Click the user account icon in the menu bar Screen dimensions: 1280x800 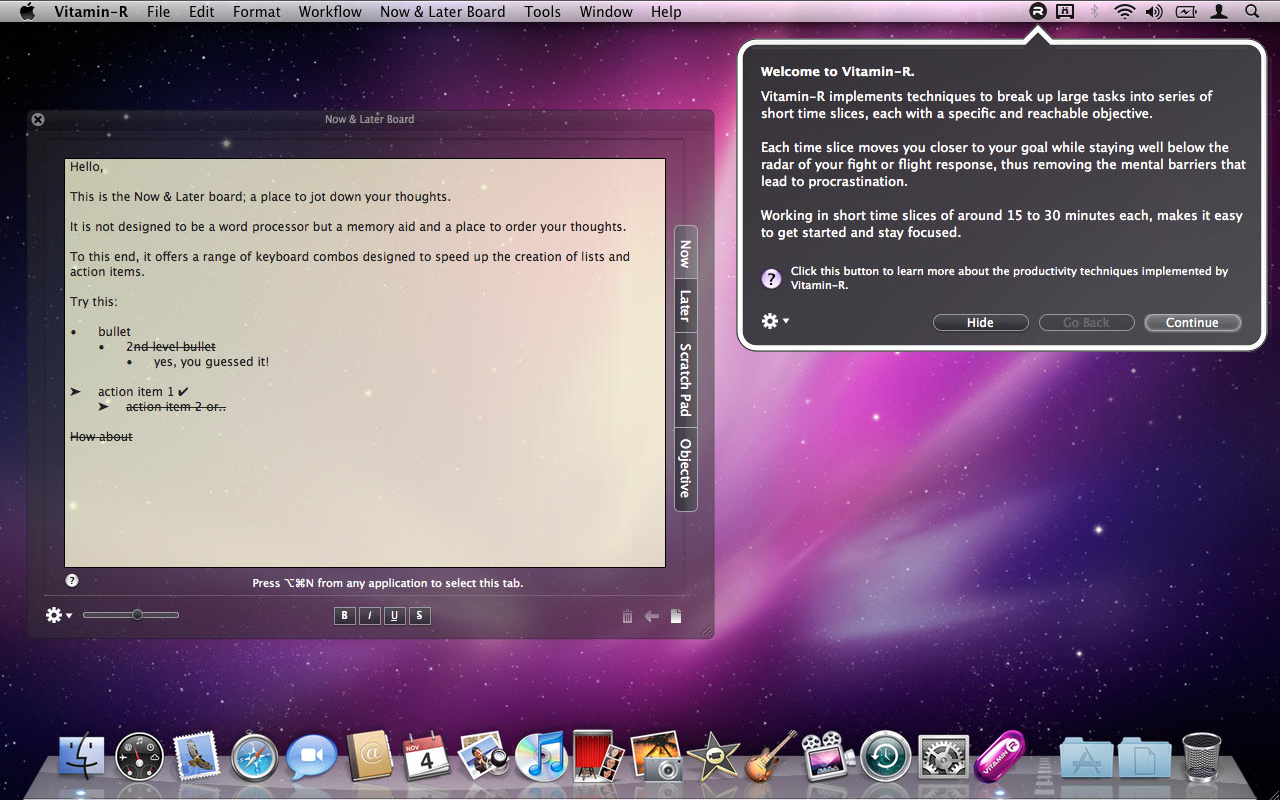click(x=1219, y=12)
